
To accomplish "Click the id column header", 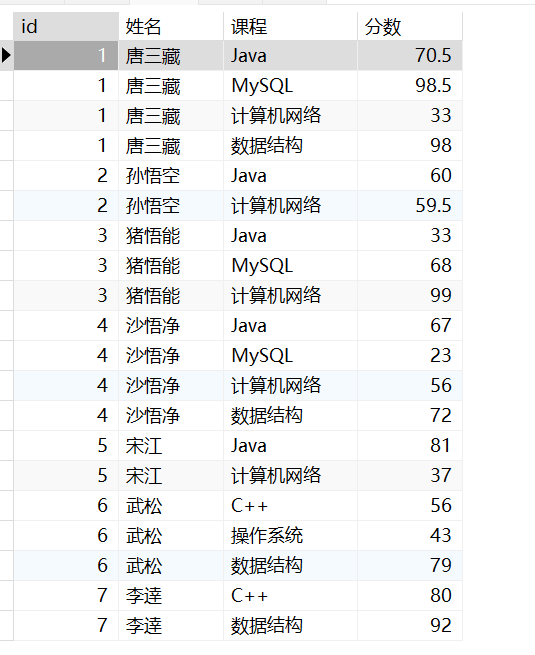I will (66, 26).
